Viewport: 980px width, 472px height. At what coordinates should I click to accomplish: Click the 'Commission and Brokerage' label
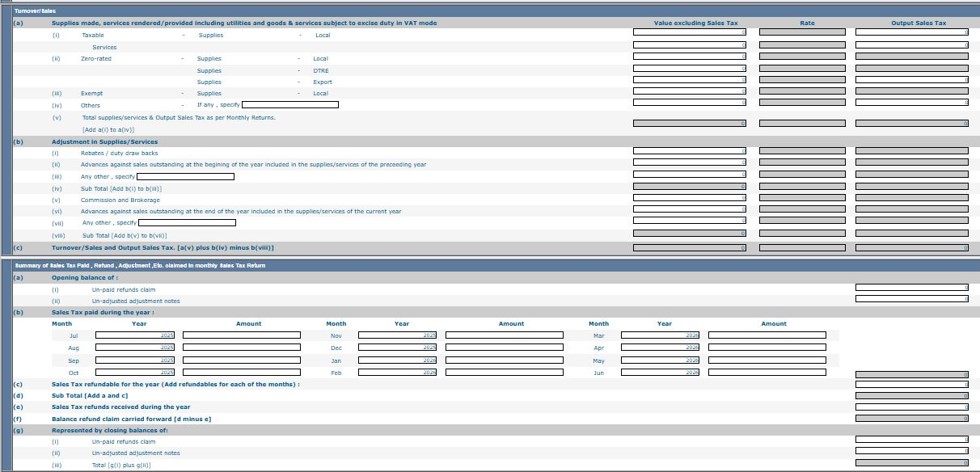[120, 200]
